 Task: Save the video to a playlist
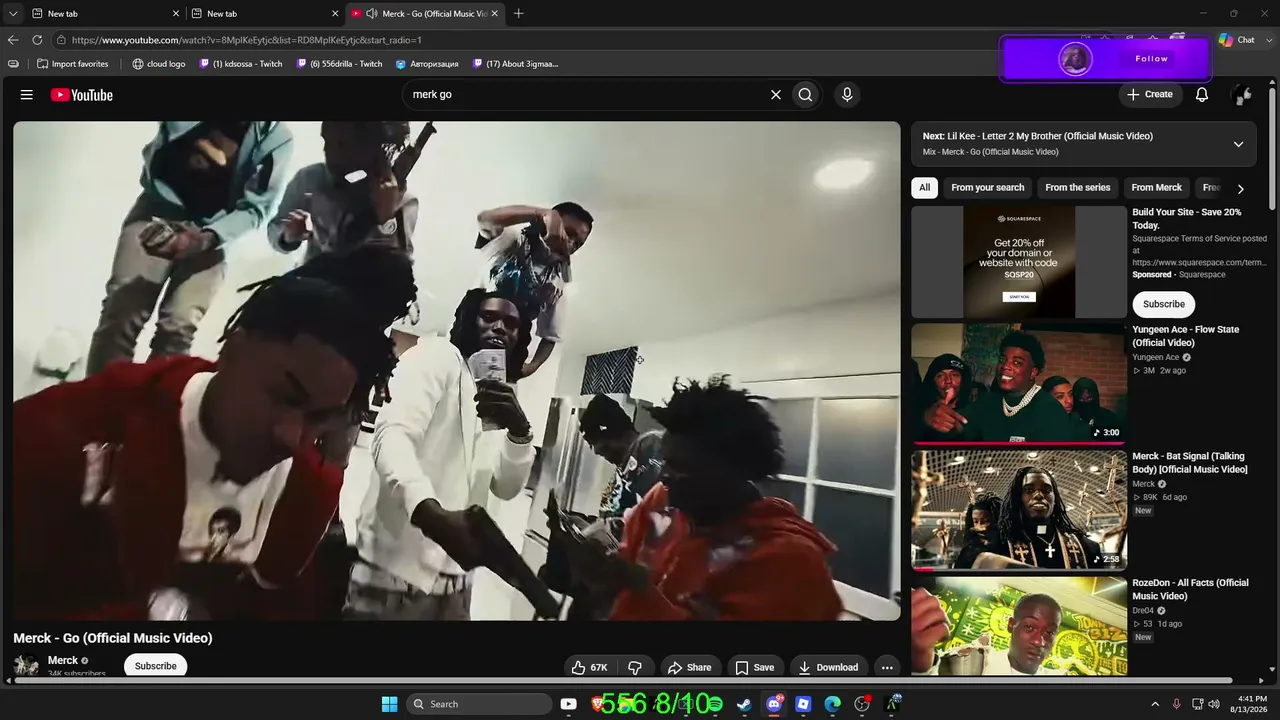tap(755, 667)
